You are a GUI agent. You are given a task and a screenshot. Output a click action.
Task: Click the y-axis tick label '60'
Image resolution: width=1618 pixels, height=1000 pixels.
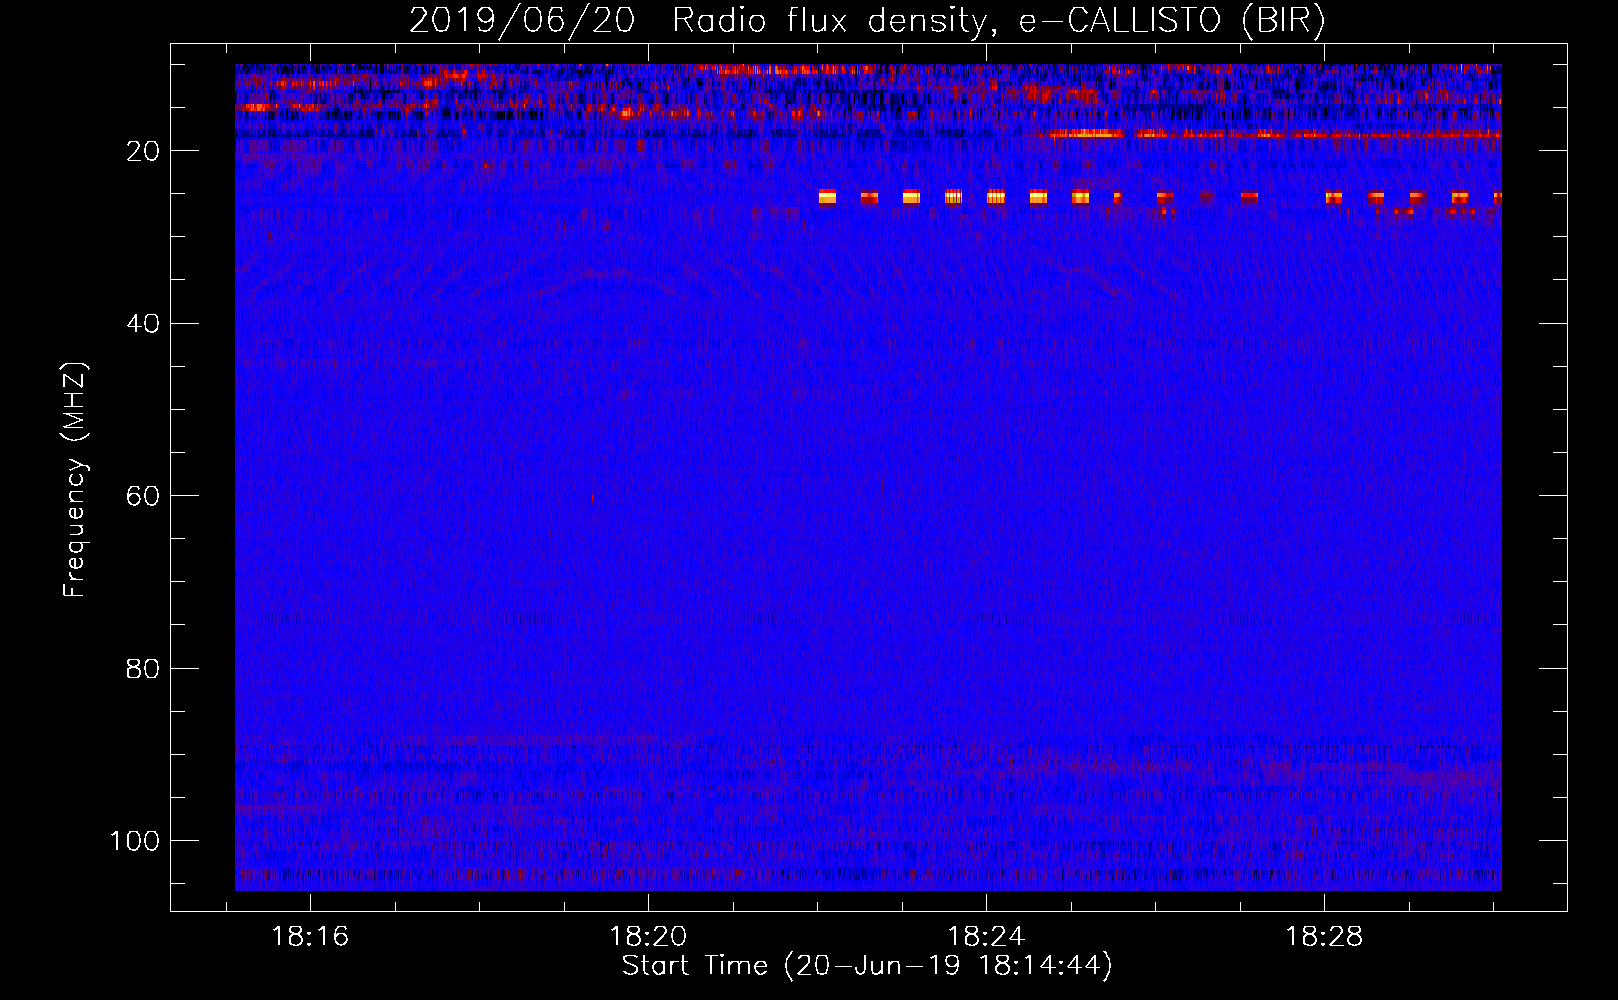pyautogui.click(x=143, y=496)
